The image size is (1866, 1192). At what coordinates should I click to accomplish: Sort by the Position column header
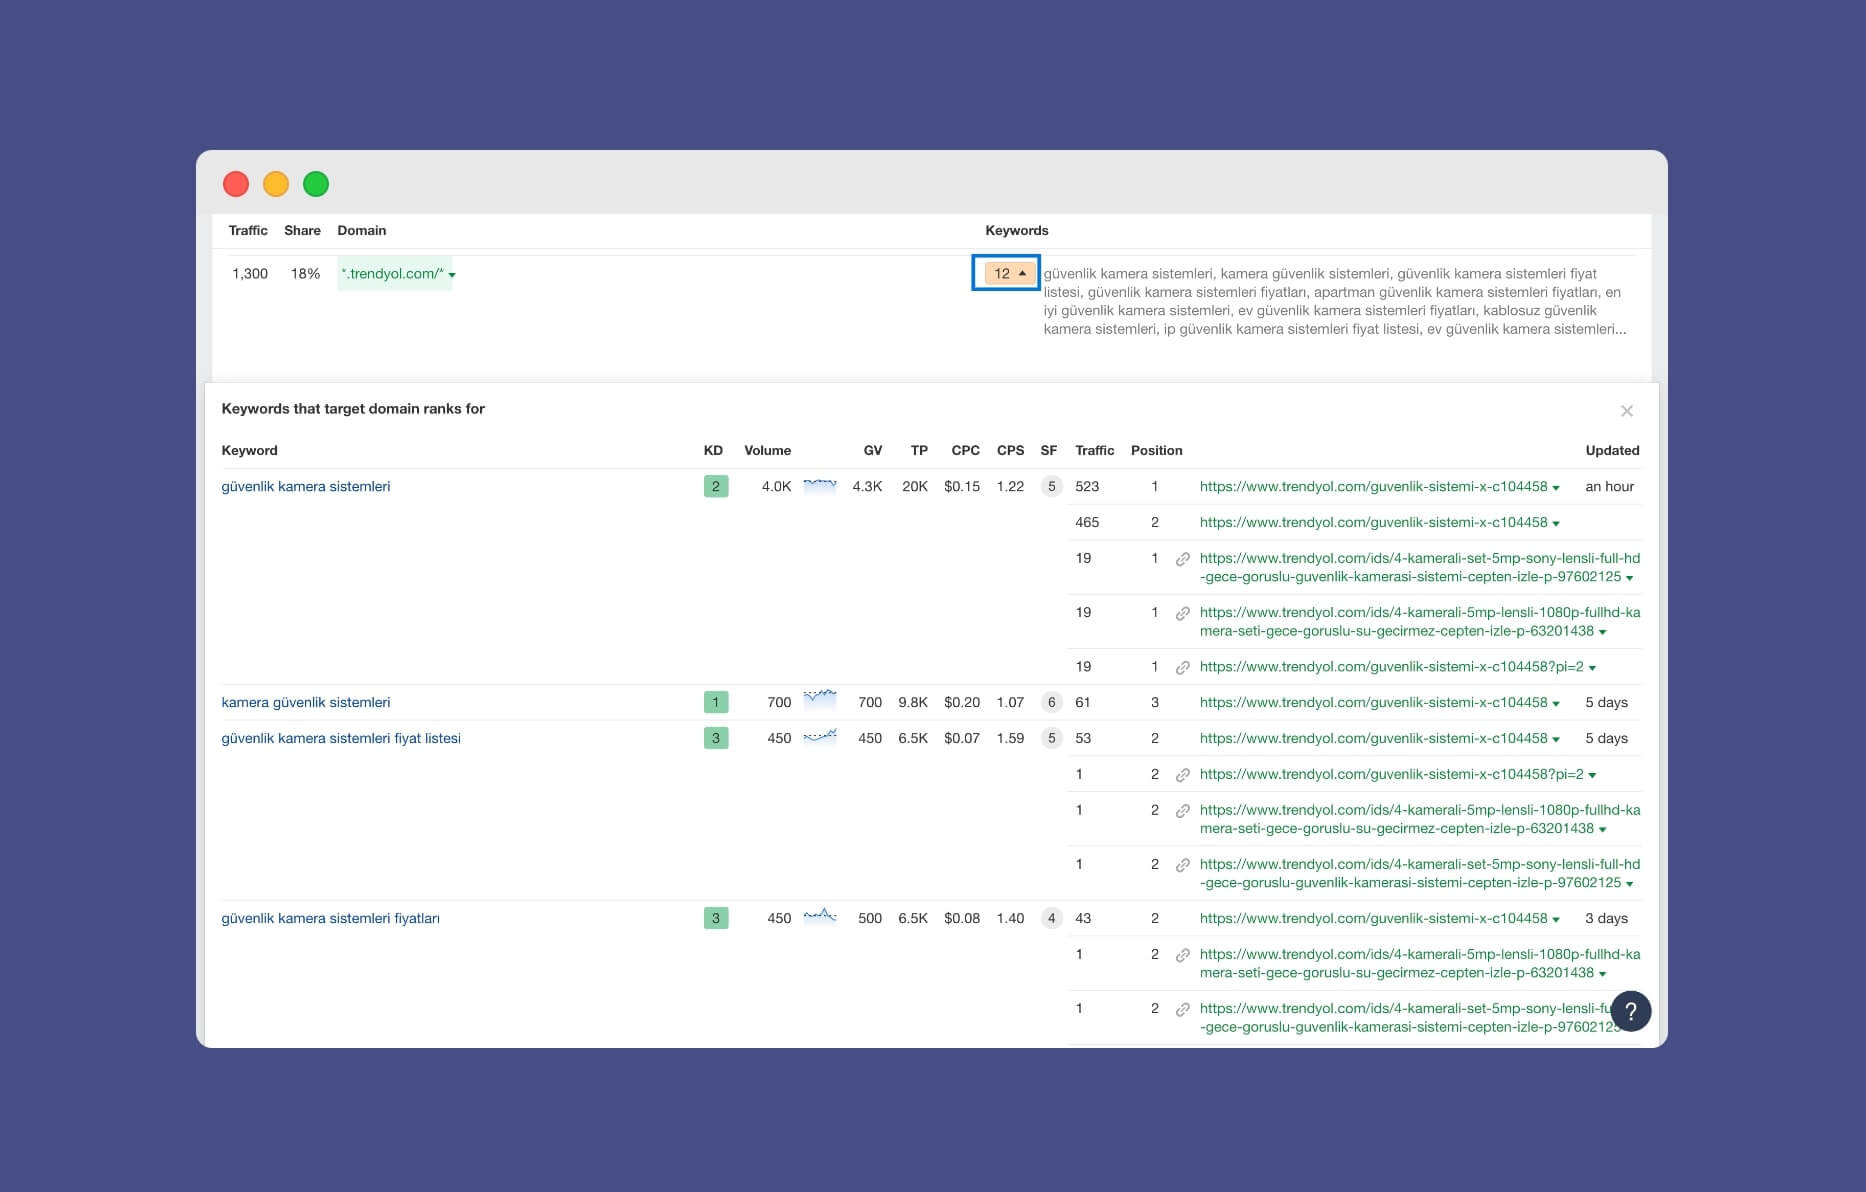pos(1156,450)
